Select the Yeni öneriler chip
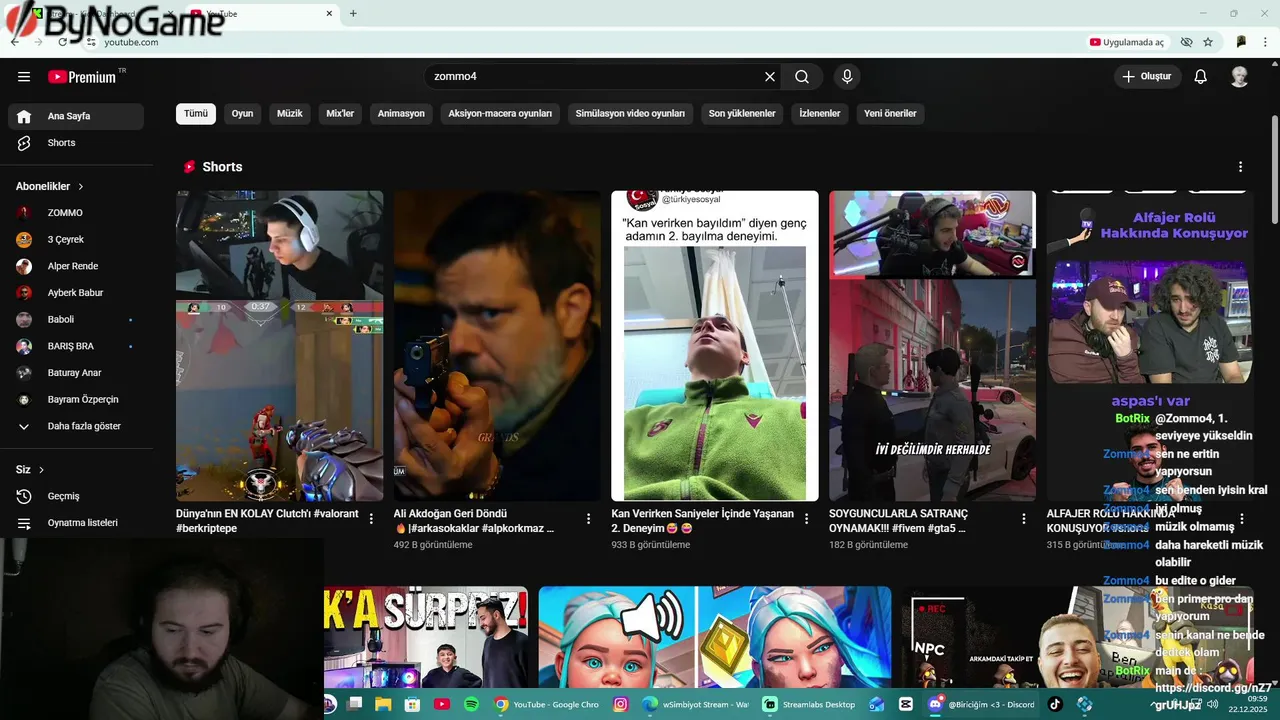The image size is (1280, 720). tap(890, 114)
